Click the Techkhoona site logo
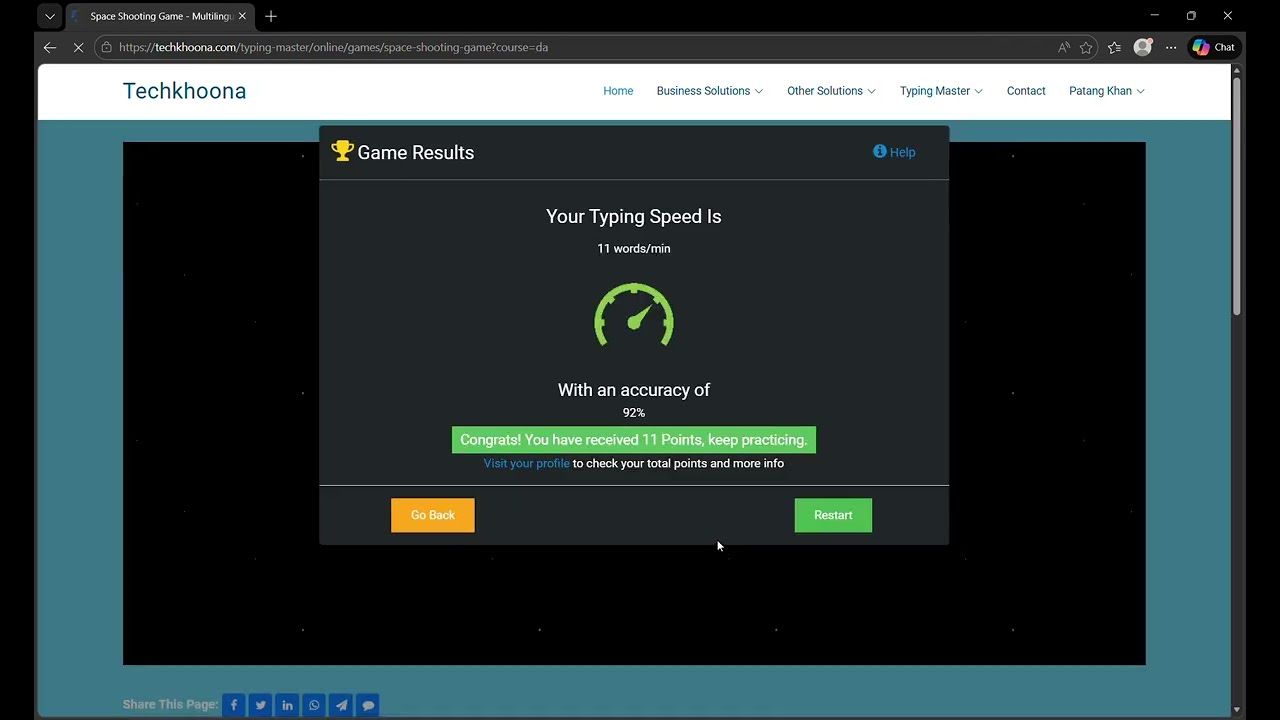Viewport: 1280px width, 720px height. tap(184, 91)
